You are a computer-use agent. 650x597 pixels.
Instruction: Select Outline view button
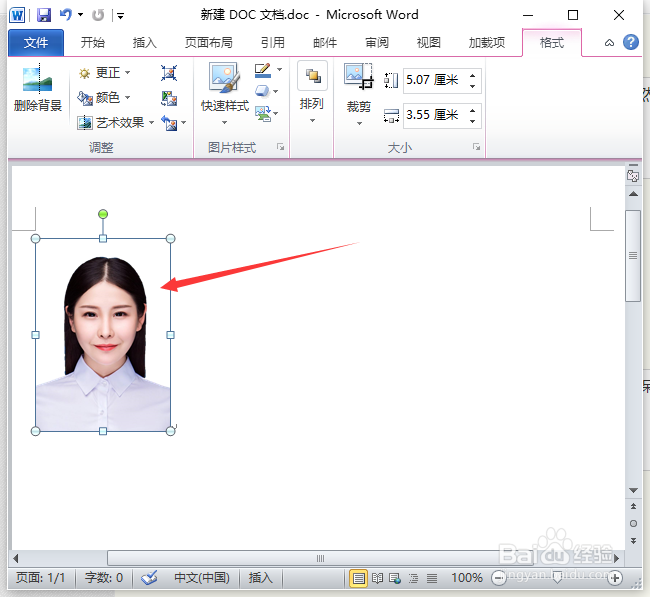[x=413, y=578]
